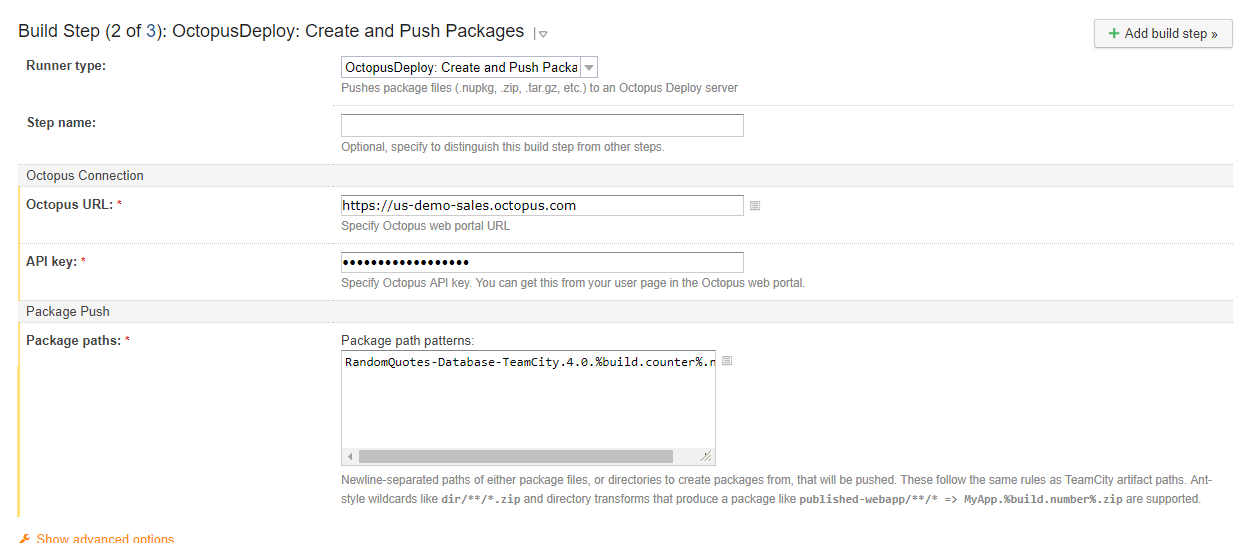Focus the Step name input field
1245x543 pixels.
pyautogui.click(x=542, y=125)
